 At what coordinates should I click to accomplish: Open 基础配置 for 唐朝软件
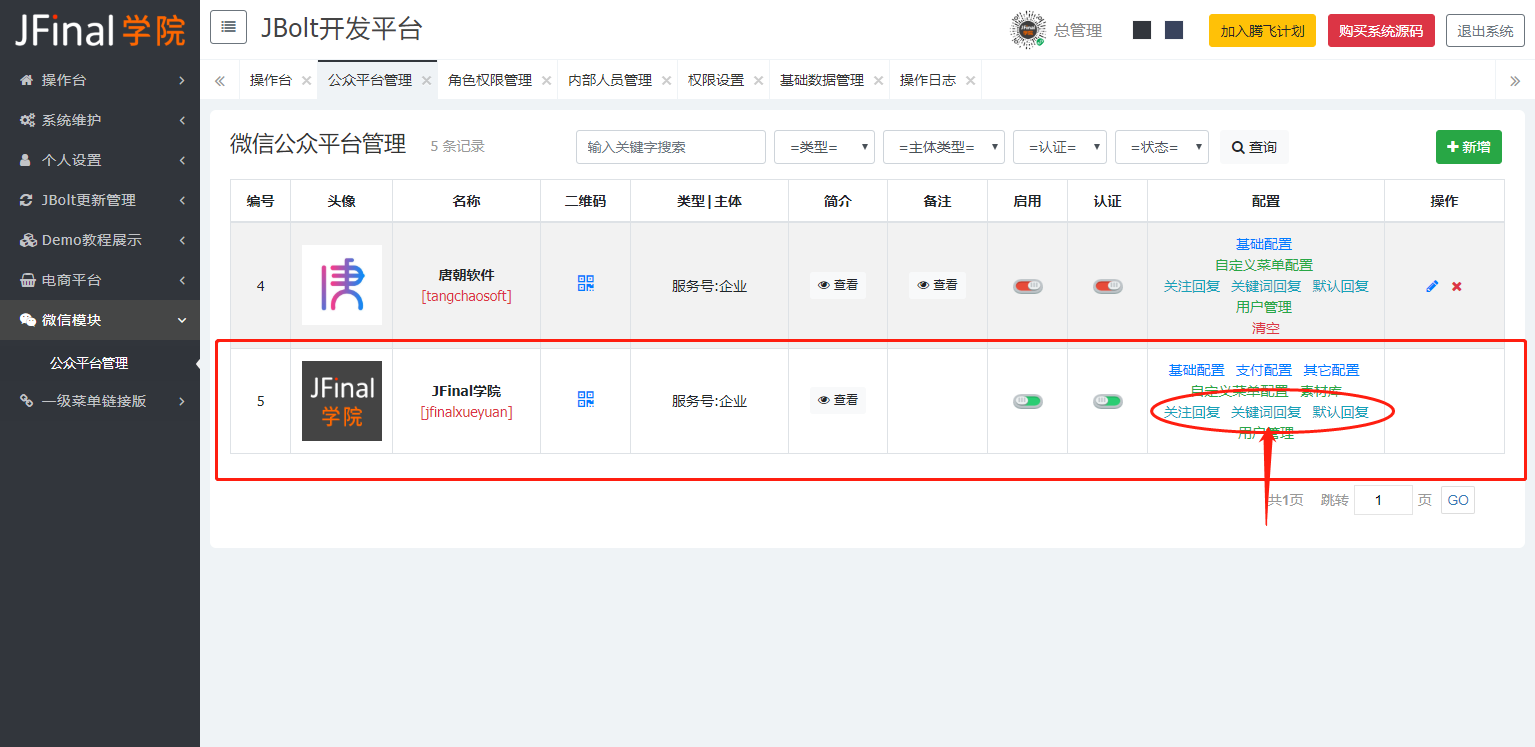[x=1264, y=244]
